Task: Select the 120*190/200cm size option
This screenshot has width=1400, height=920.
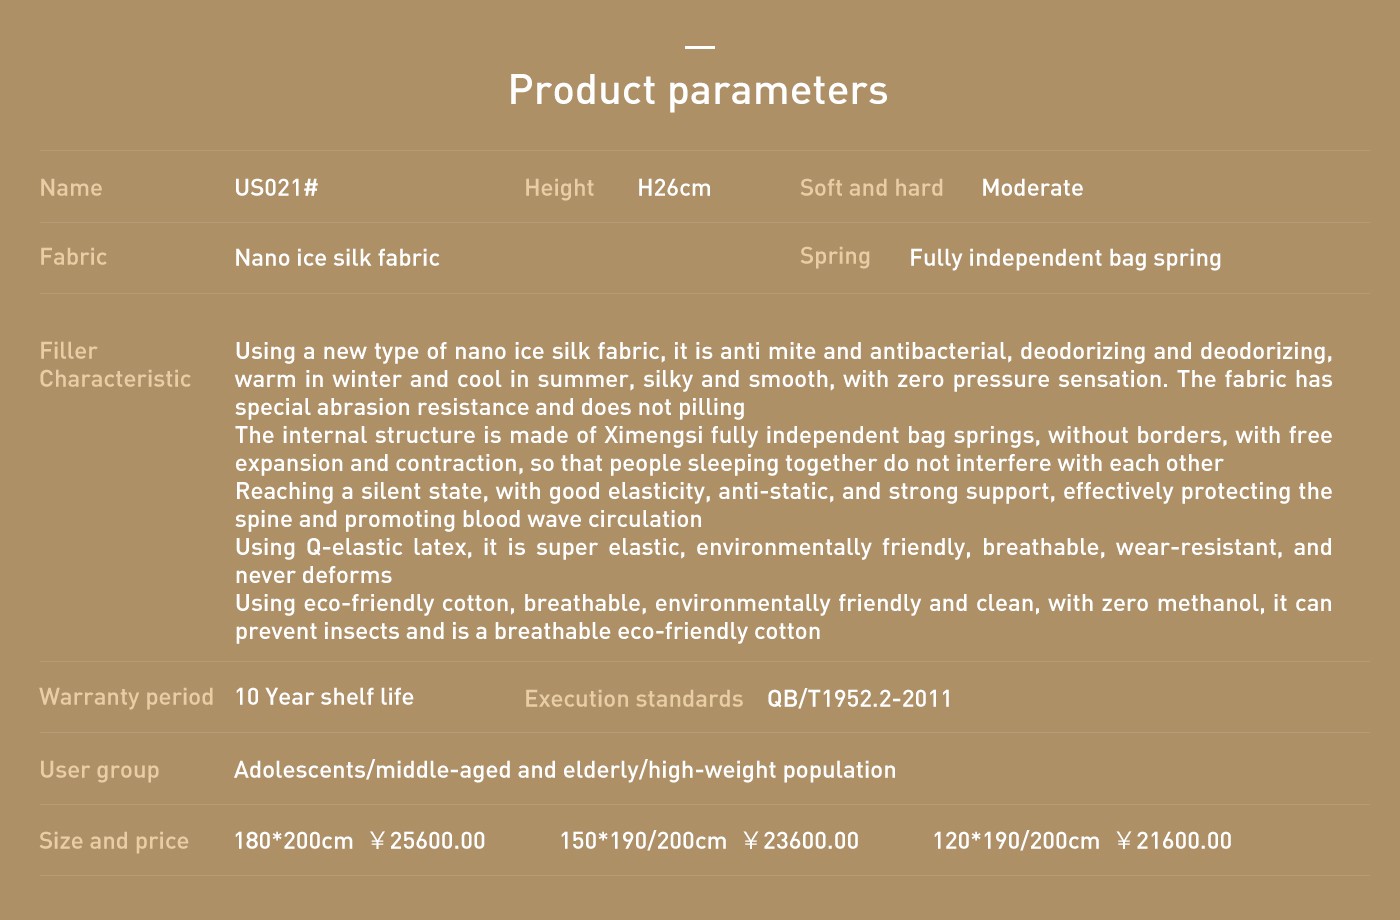Action: click(x=1016, y=841)
